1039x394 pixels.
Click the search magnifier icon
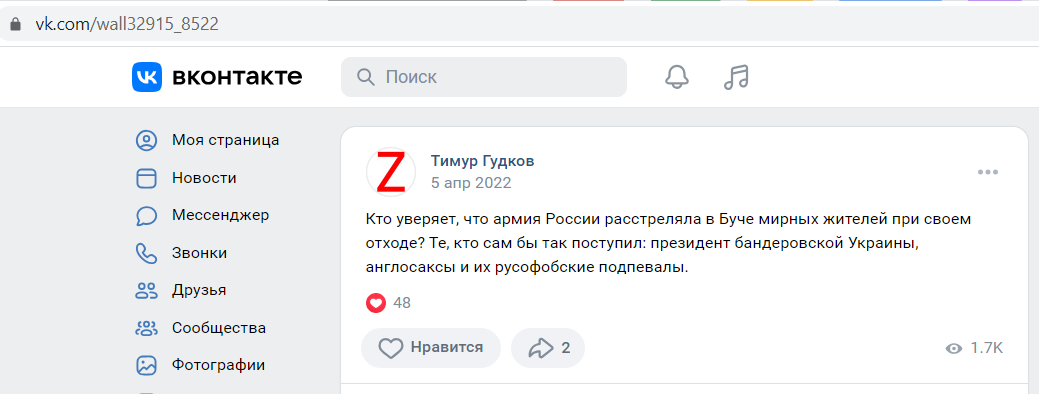click(x=366, y=77)
